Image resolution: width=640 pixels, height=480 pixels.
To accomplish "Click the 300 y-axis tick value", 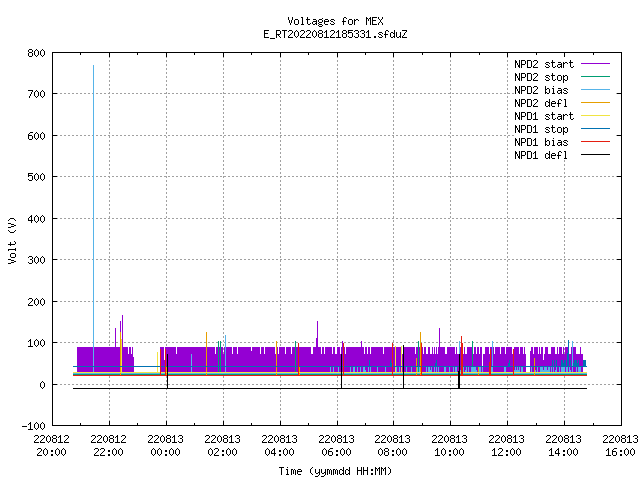I will (36, 260).
